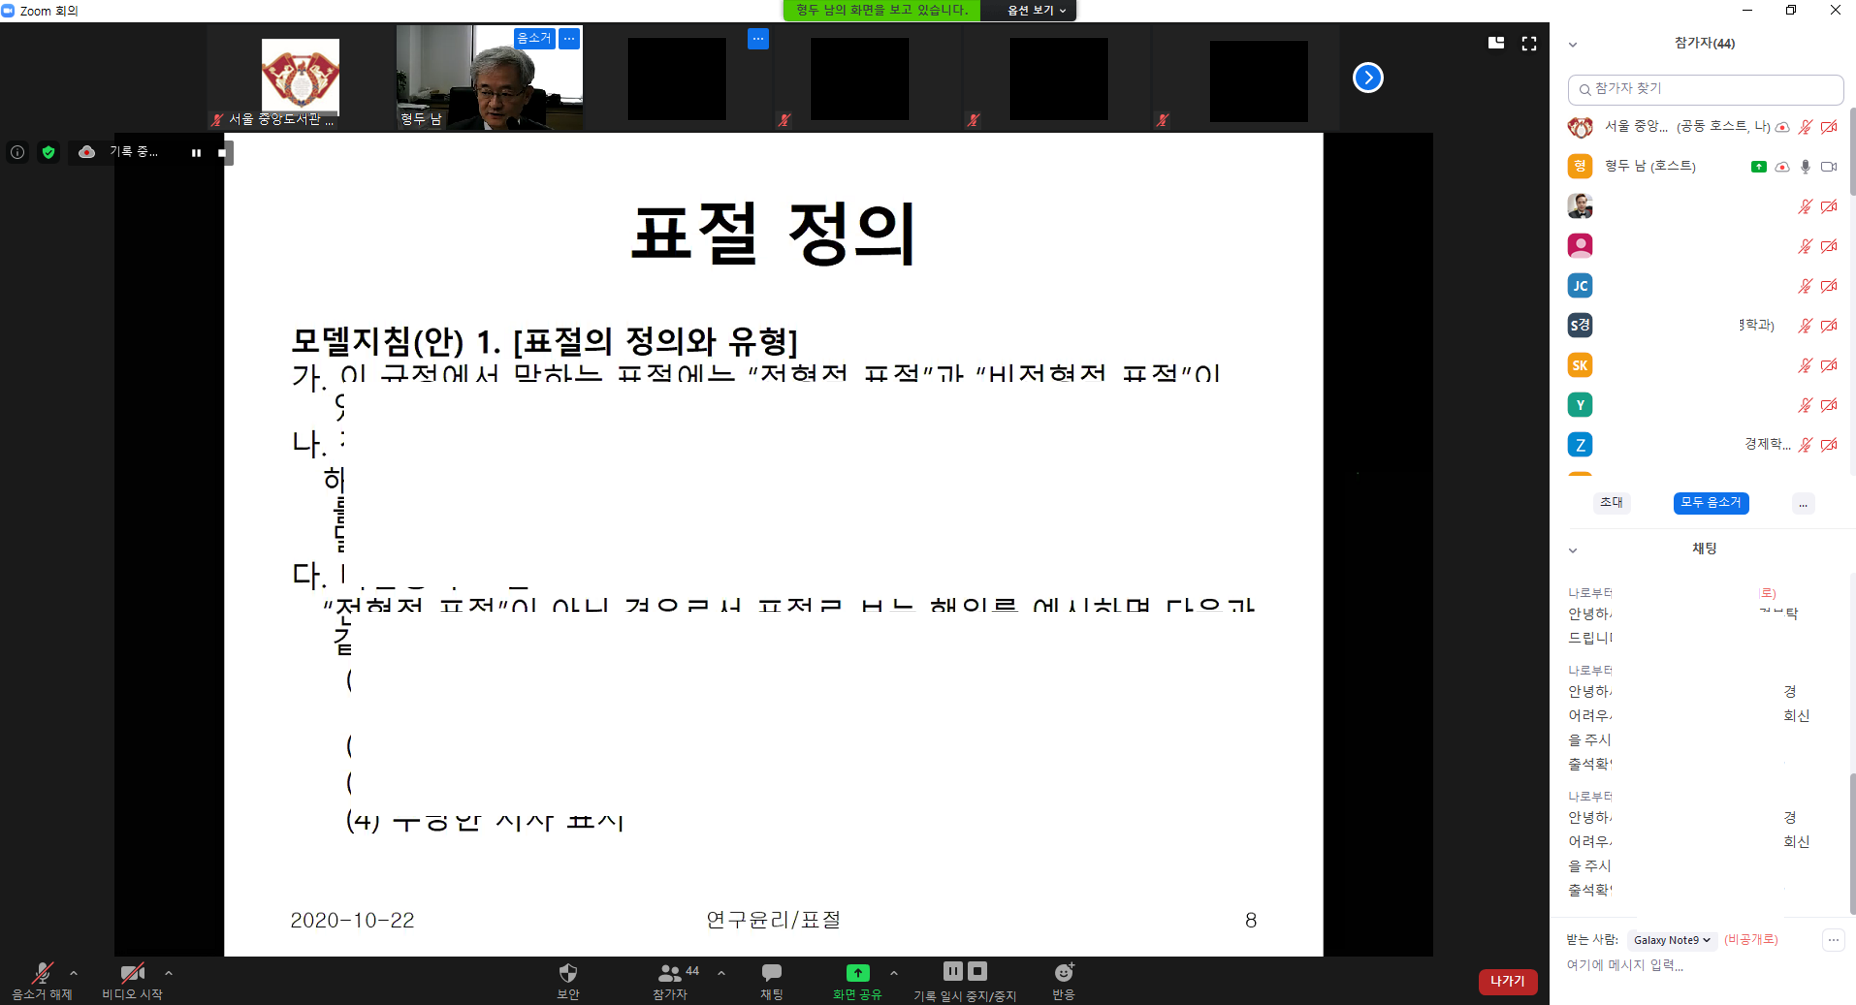
Task: Click the red 나가기 leave button
Action: coord(1508,981)
